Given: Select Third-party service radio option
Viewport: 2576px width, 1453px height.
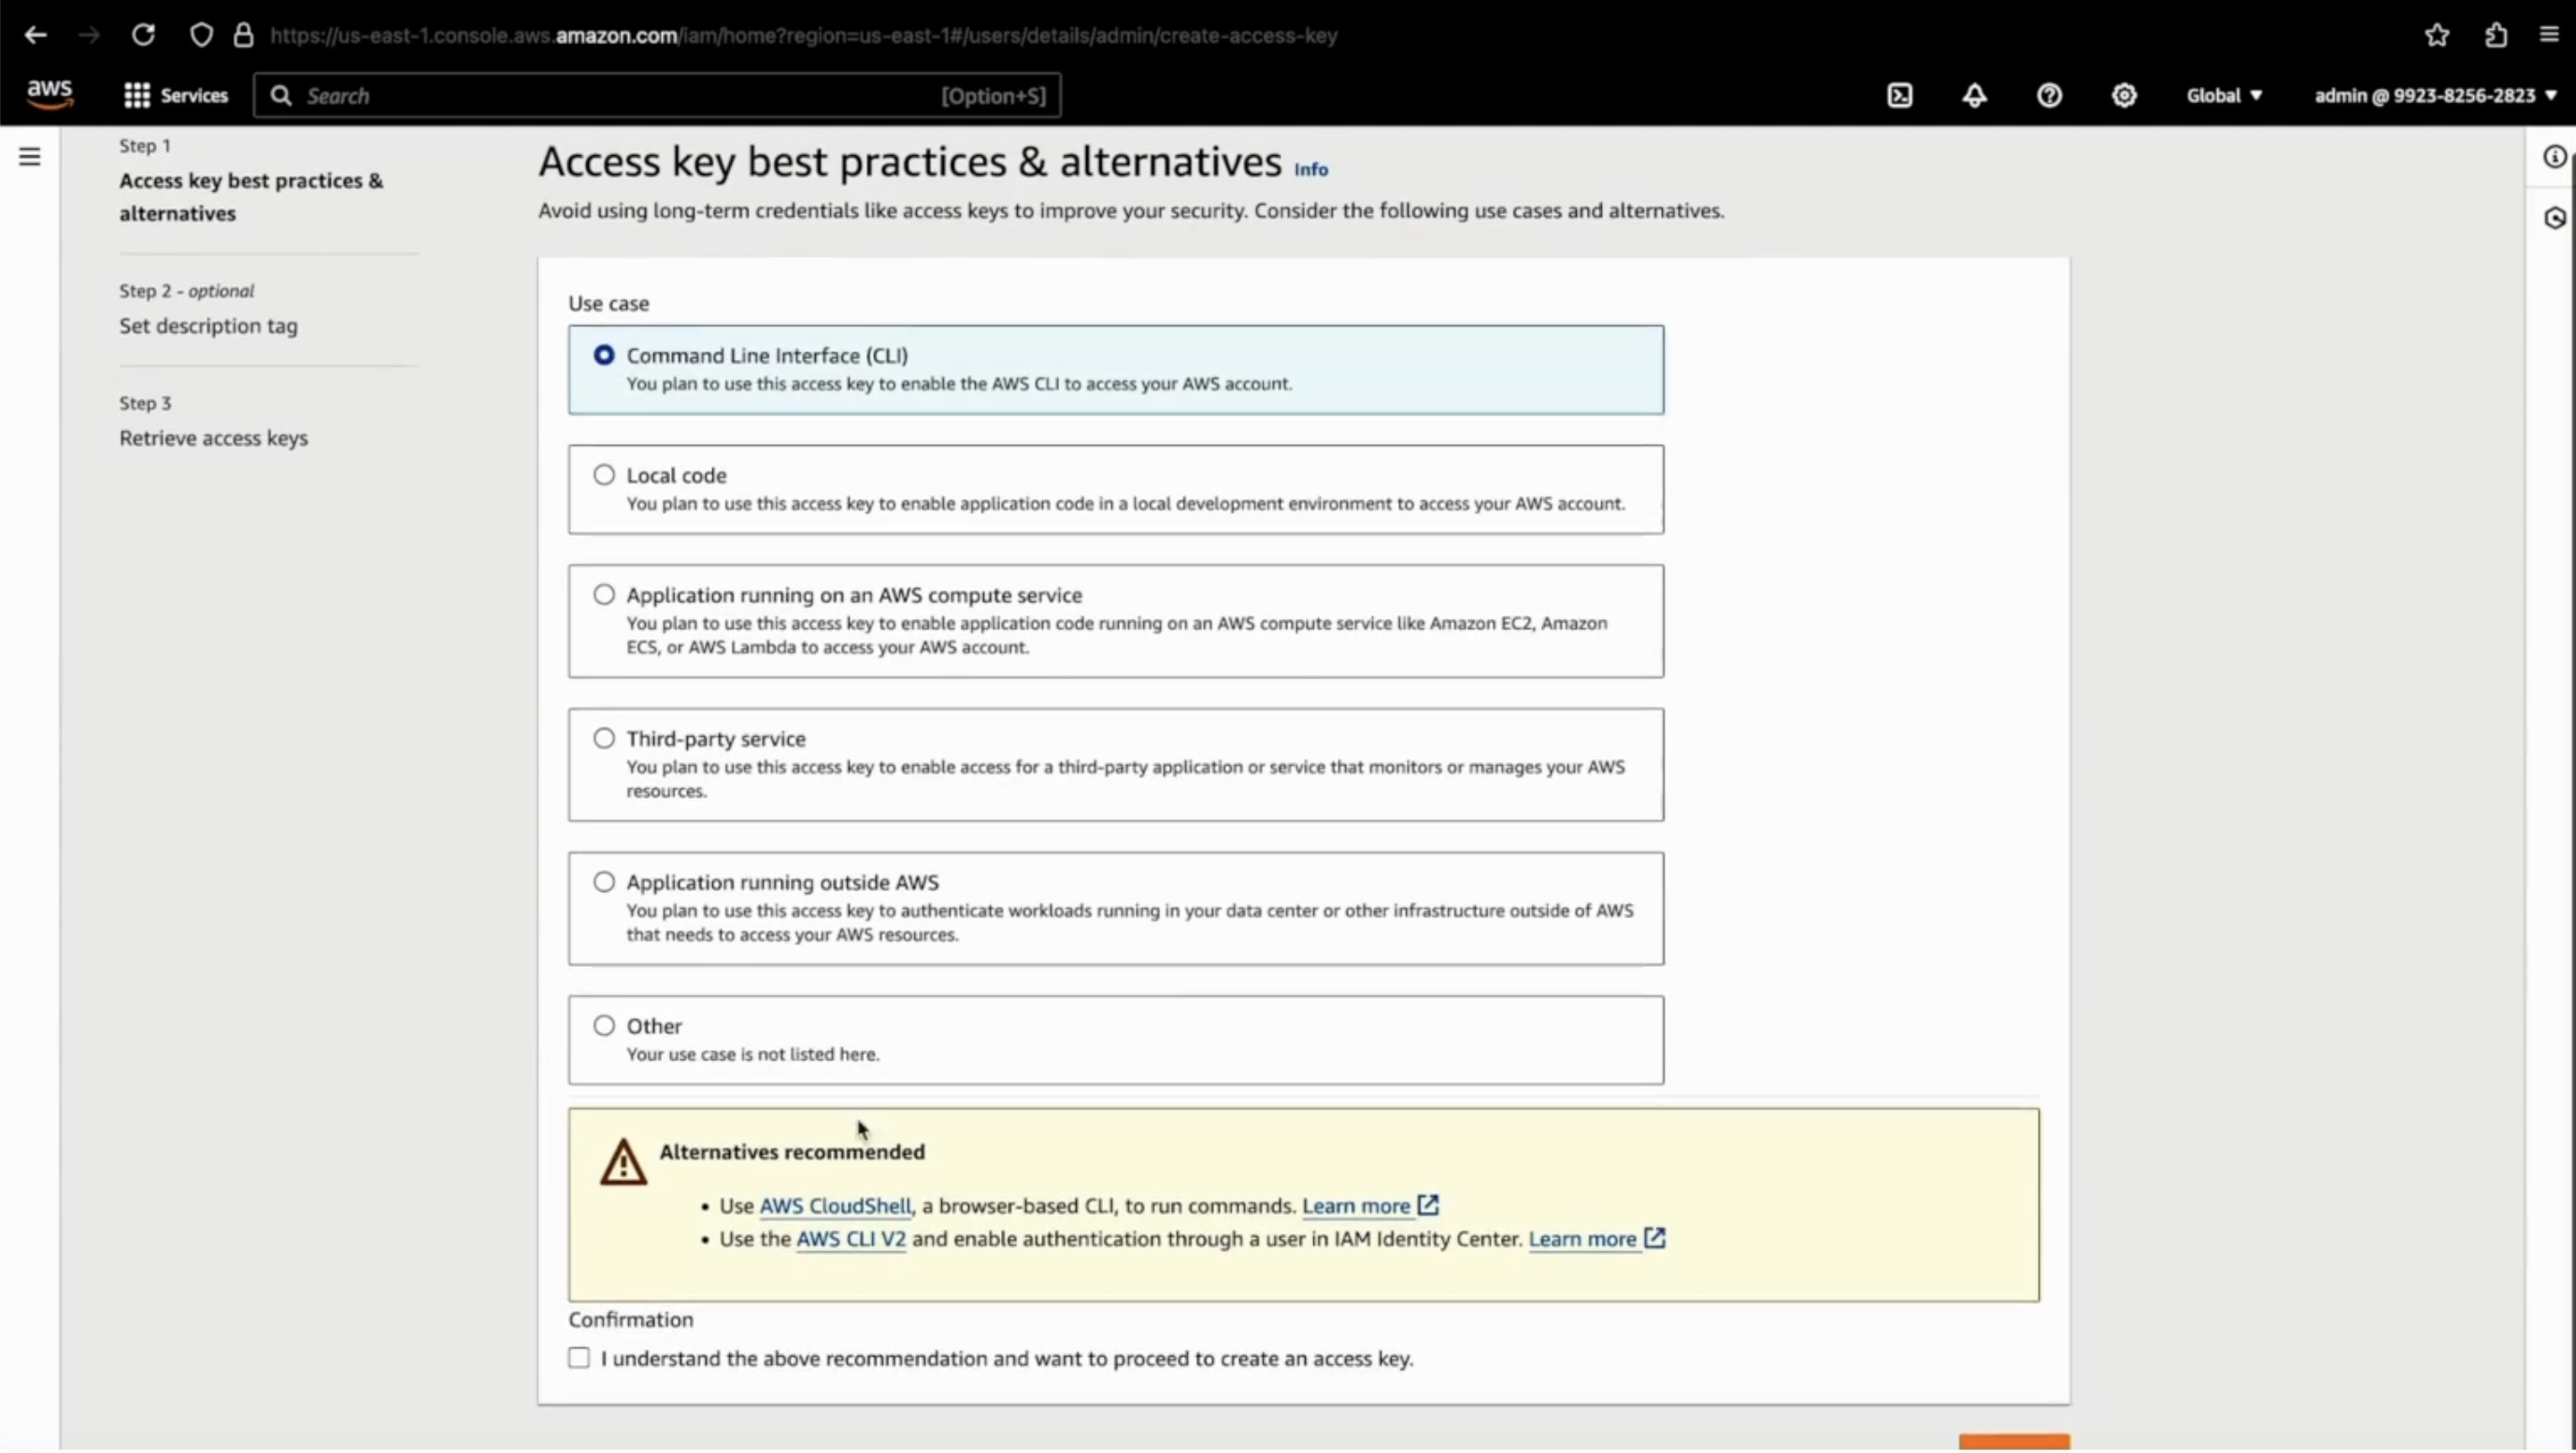Looking at the screenshot, I should [x=604, y=739].
